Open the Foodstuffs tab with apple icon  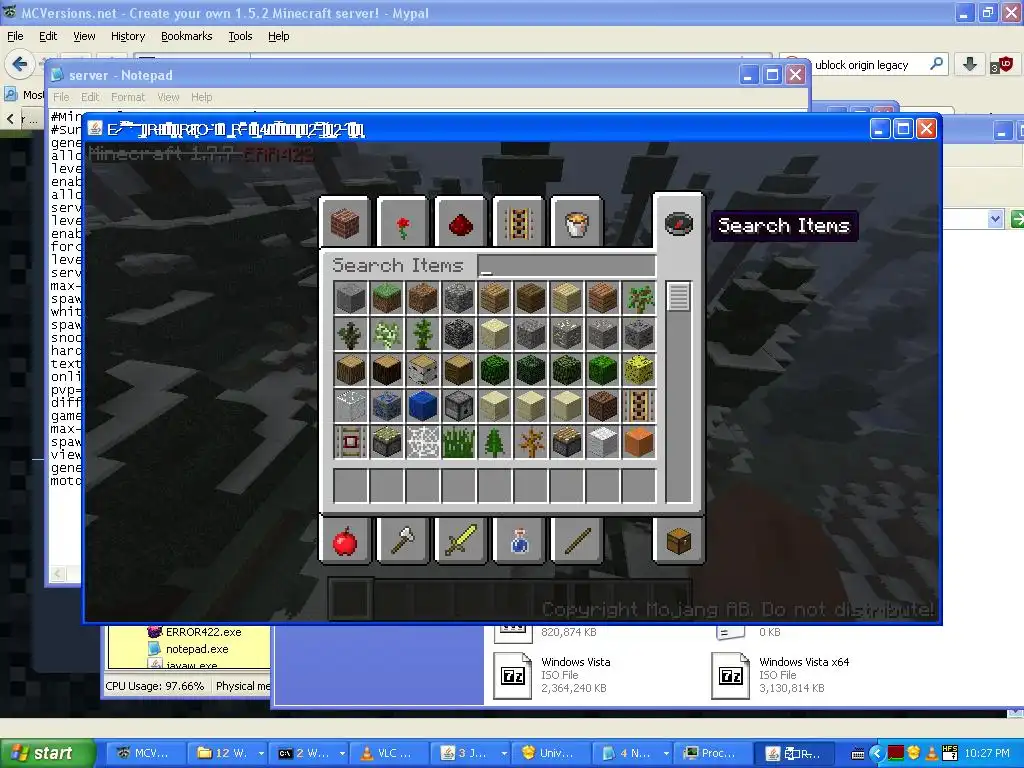[345, 540]
